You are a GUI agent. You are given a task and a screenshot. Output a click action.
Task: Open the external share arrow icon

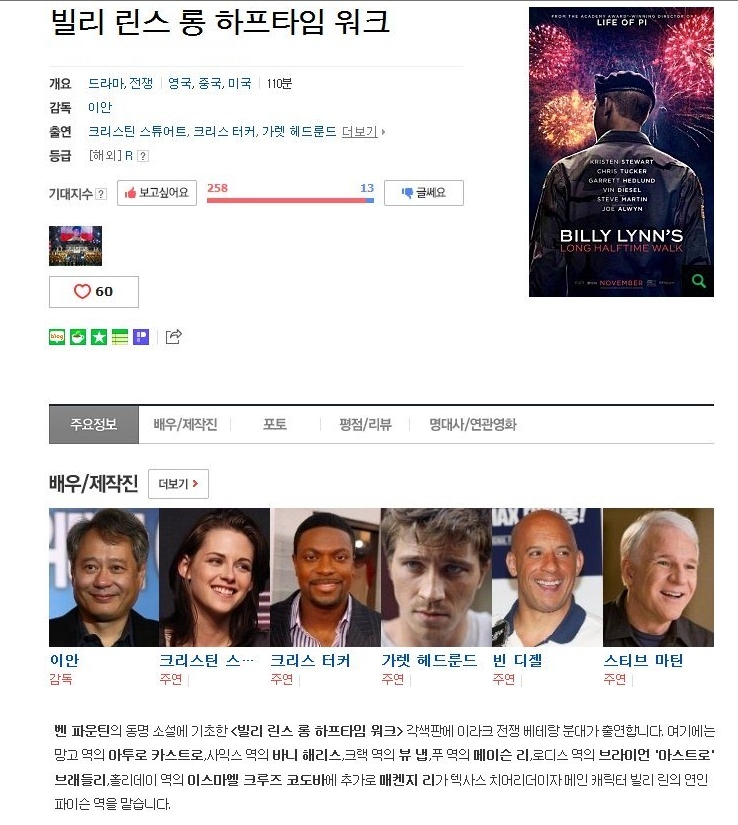pyautogui.click(x=174, y=336)
